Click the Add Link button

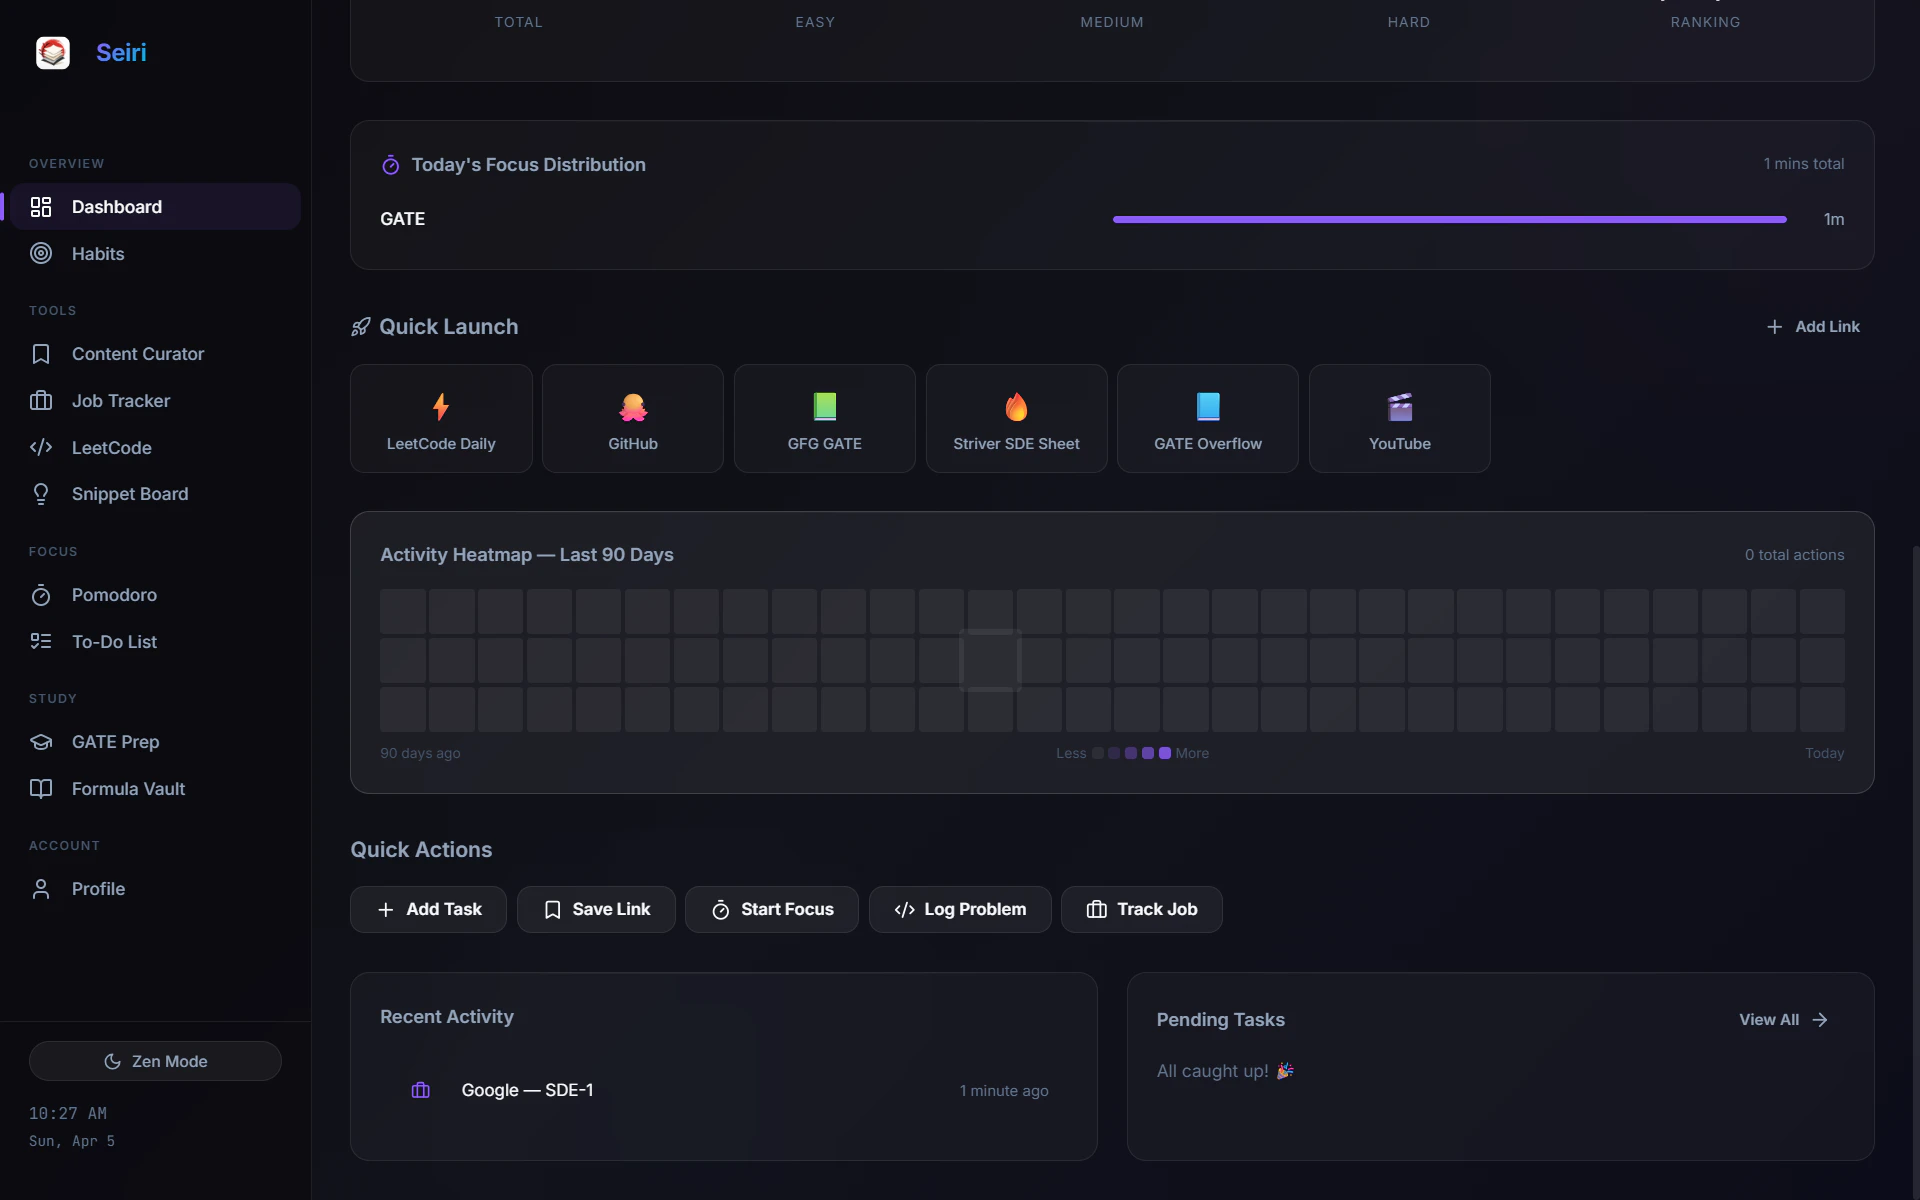(1813, 327)
